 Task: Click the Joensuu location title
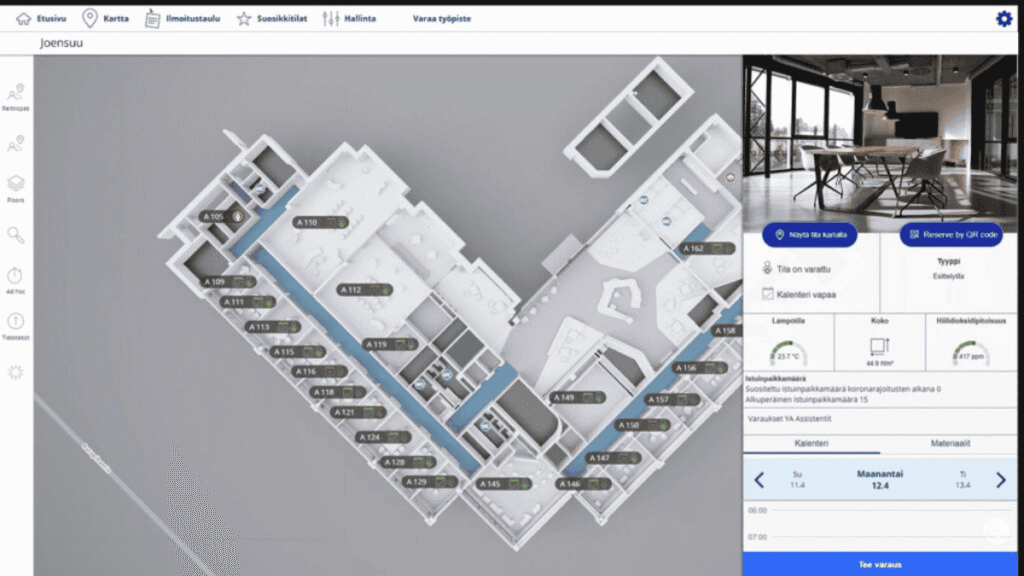[61, 43]
